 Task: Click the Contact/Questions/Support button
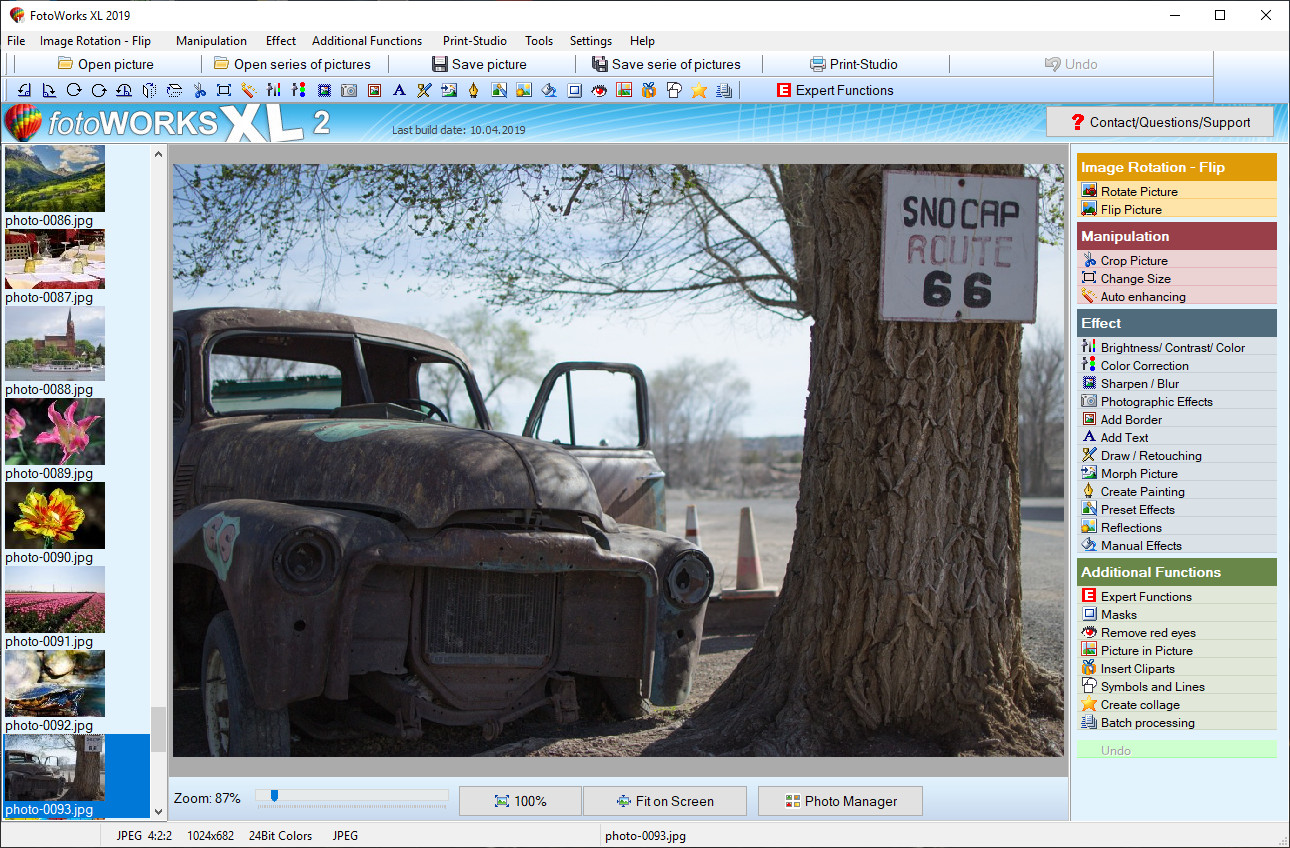coord(1160,122)
